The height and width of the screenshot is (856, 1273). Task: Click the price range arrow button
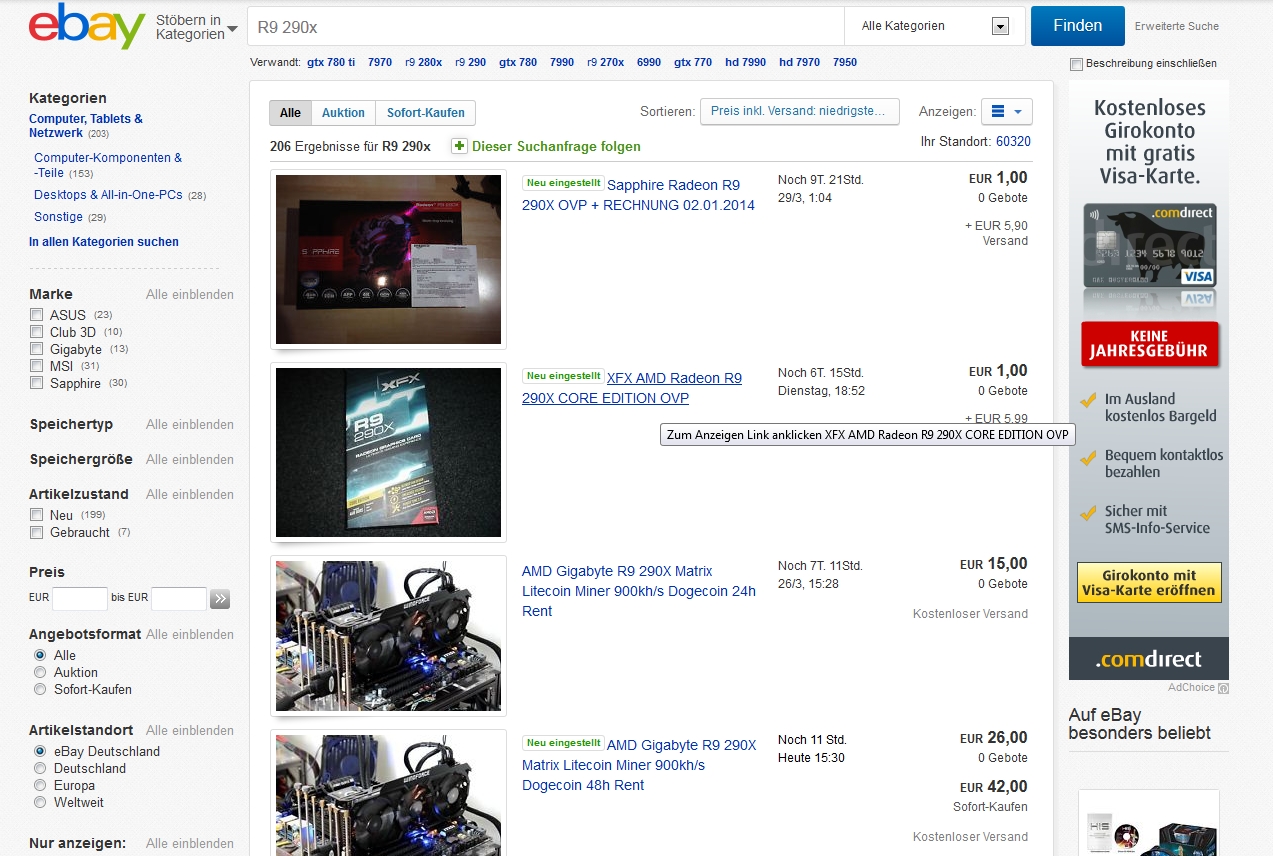pos(220,599)
